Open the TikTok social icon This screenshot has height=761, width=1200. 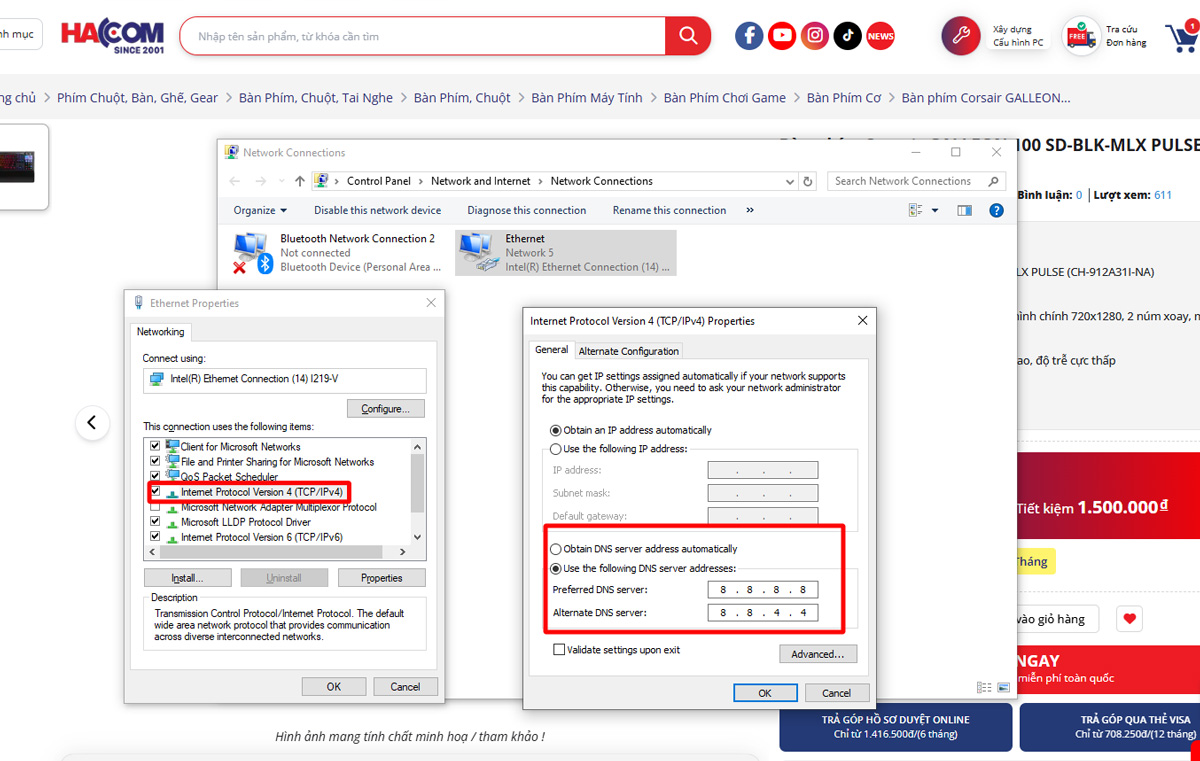pyautogui.click(x=848, y=36)
